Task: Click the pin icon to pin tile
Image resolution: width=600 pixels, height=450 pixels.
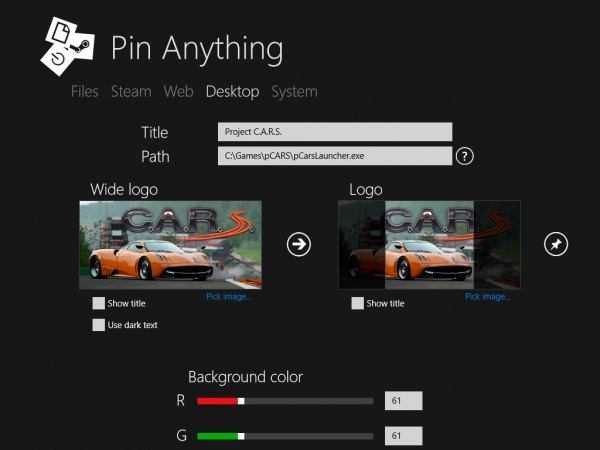Action: [x=556, y=244]
